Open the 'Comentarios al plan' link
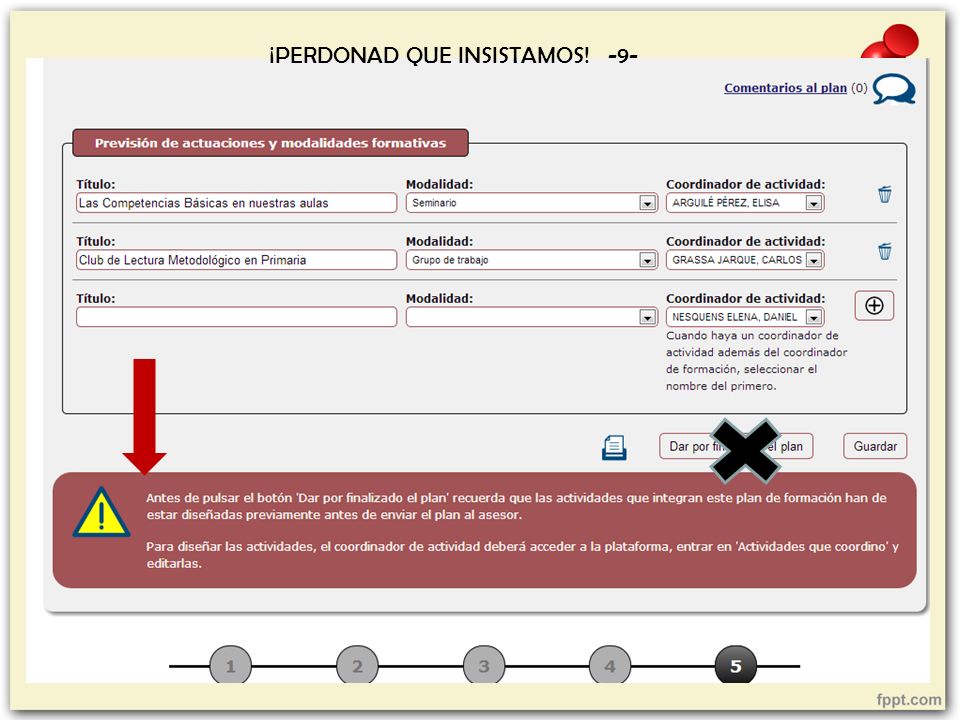Screen dimensions: 960x720 (786, 88)
